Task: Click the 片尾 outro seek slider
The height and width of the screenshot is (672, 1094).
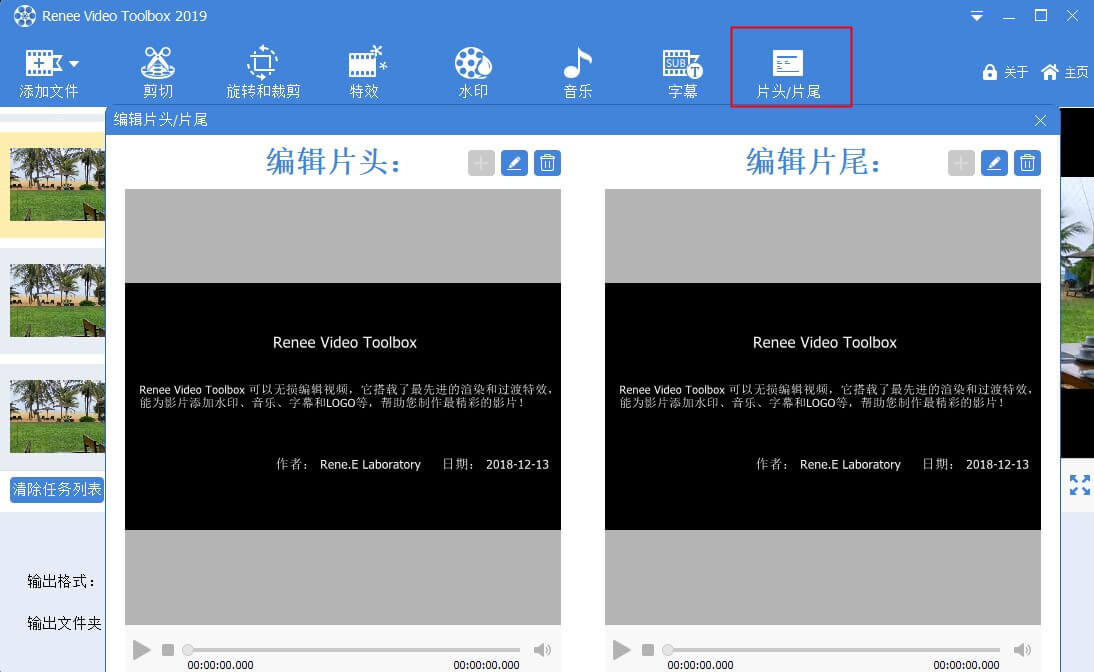Action: pos(833,650)
